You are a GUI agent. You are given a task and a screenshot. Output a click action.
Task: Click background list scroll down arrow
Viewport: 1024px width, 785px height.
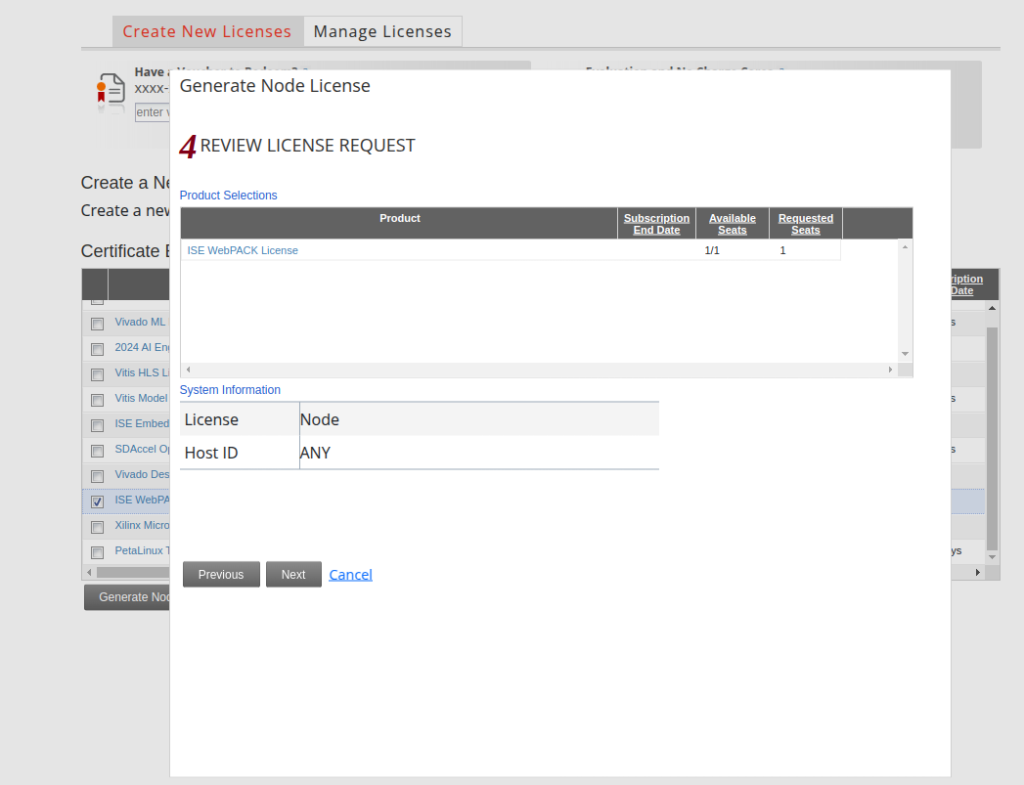[x=992, y=557]
